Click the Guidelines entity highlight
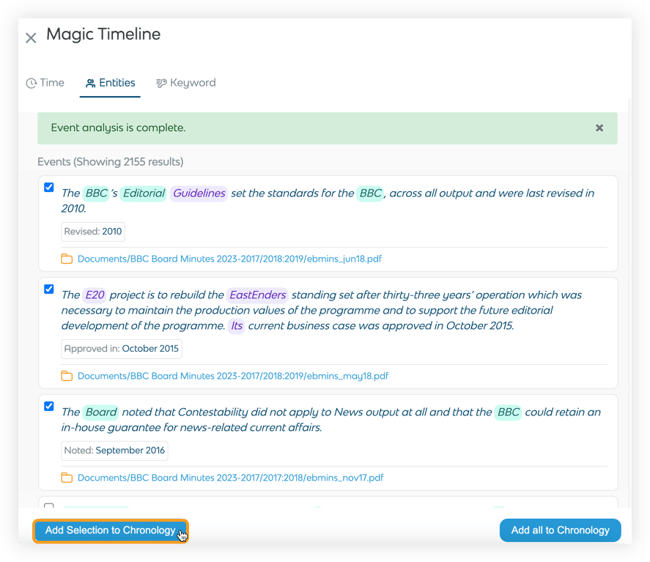Screen dimensions: 650x562 [199, 193]
